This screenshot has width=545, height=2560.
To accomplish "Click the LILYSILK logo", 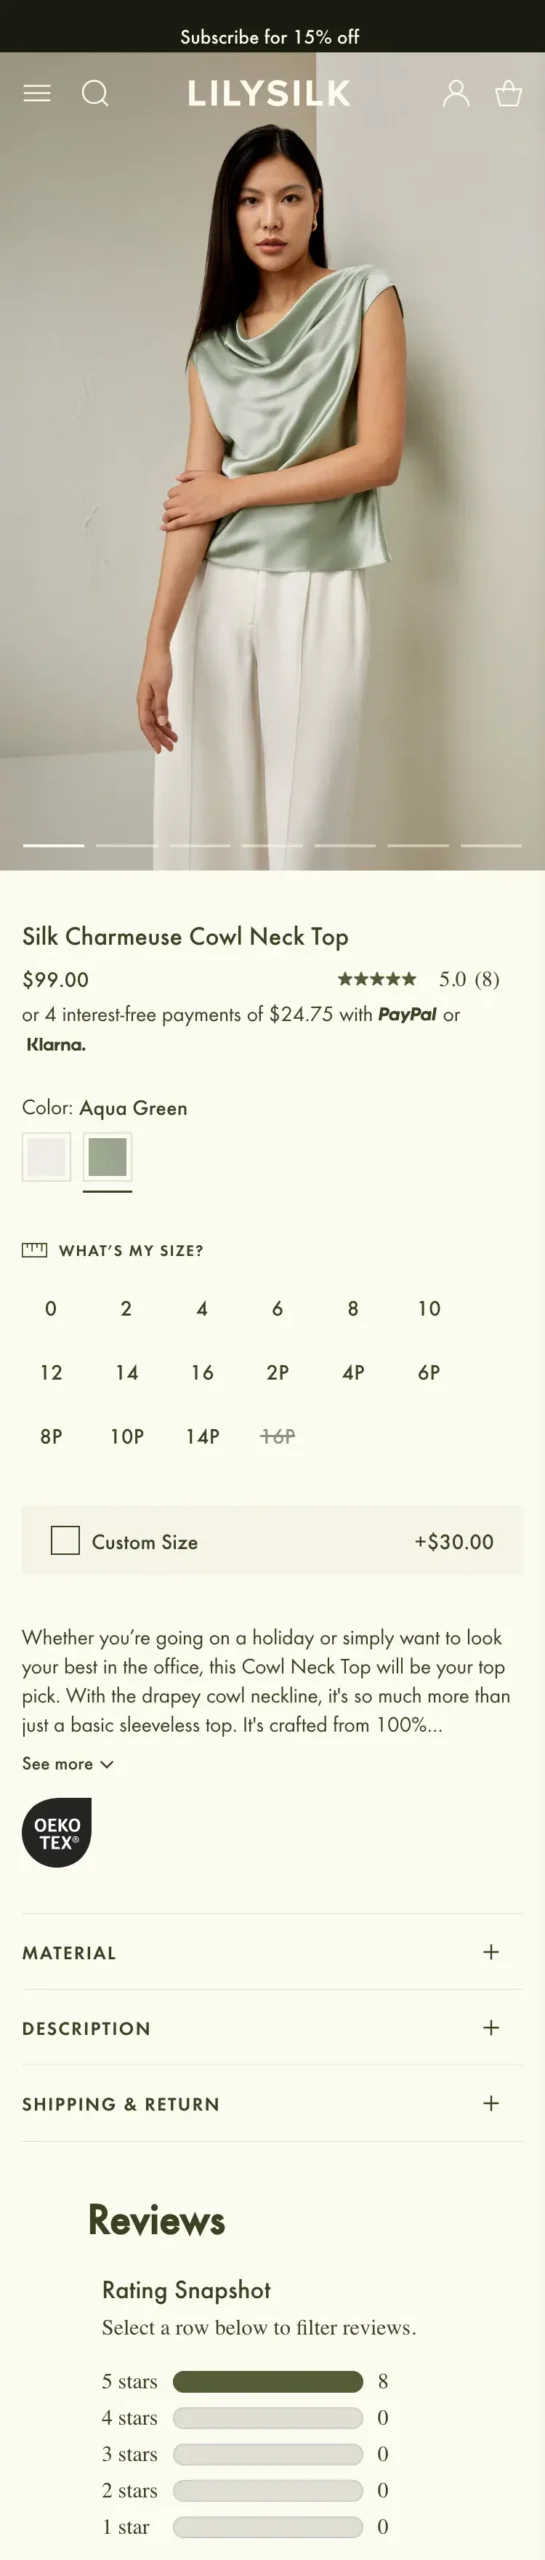I will 270,94.
